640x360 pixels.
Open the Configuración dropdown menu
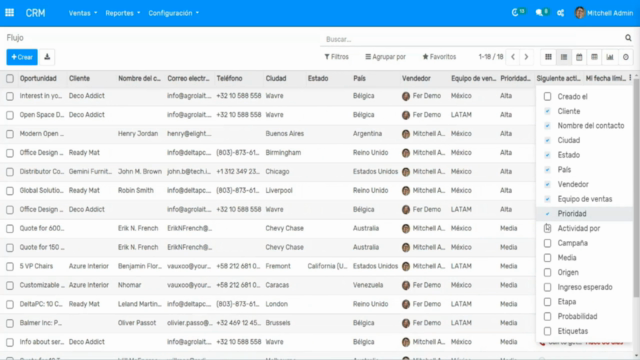tap(173, 13)
